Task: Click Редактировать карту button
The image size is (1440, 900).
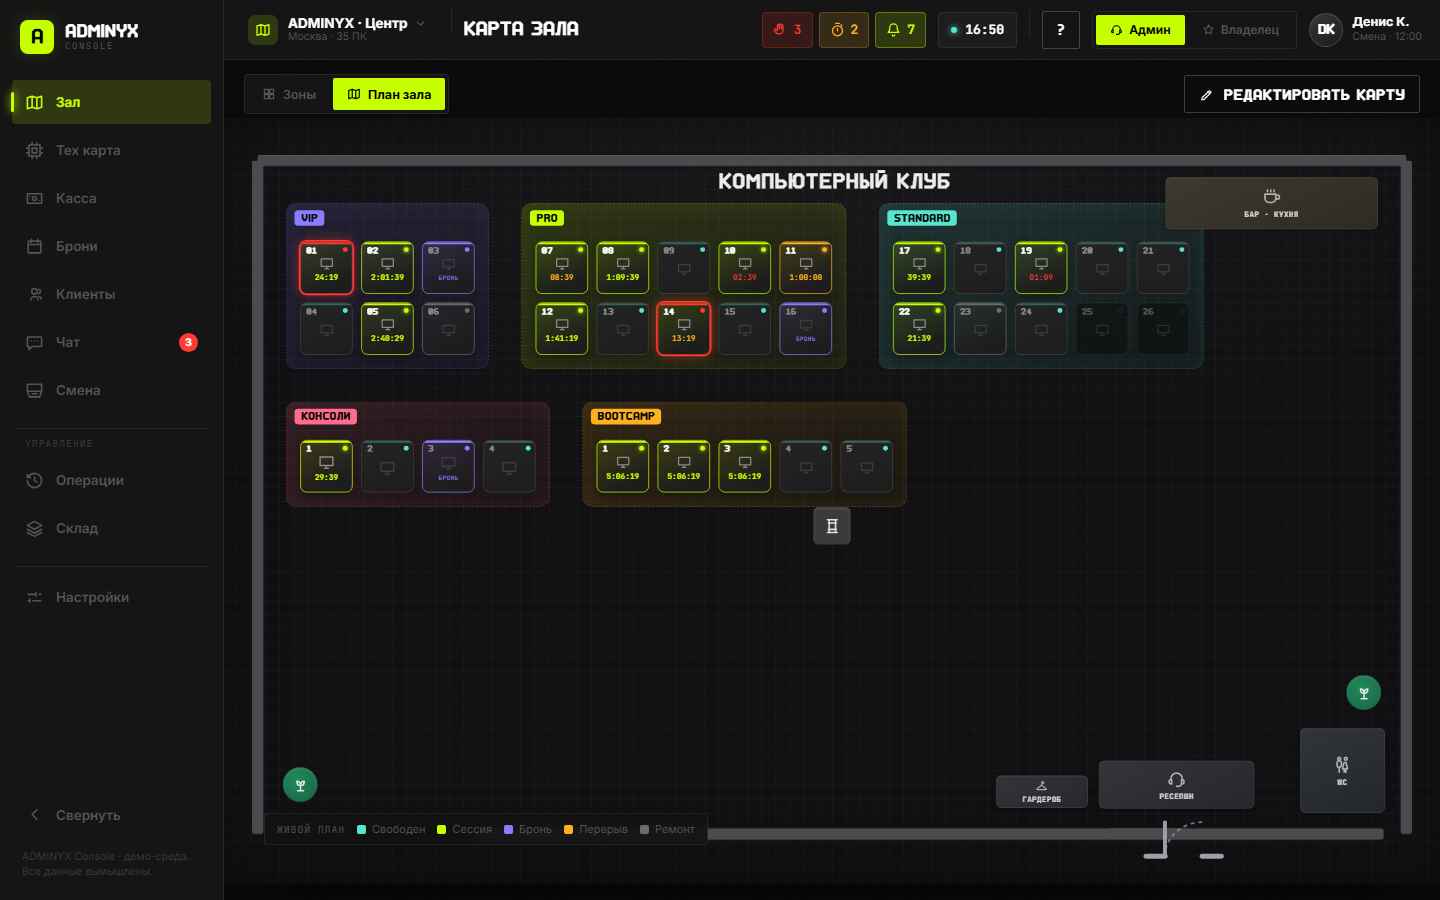Action: (1301, 94)
